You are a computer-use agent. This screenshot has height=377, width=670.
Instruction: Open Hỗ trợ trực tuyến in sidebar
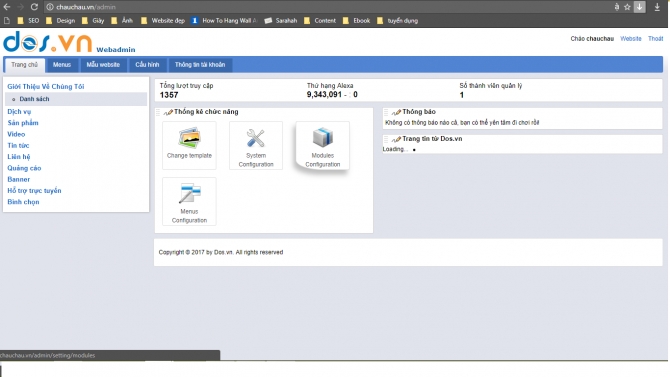34,191
